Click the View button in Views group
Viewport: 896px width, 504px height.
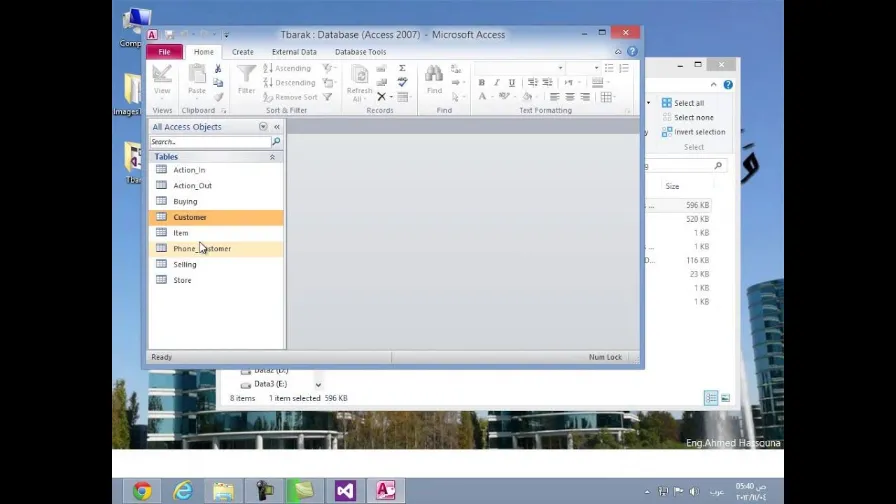(x=162, y=80)
